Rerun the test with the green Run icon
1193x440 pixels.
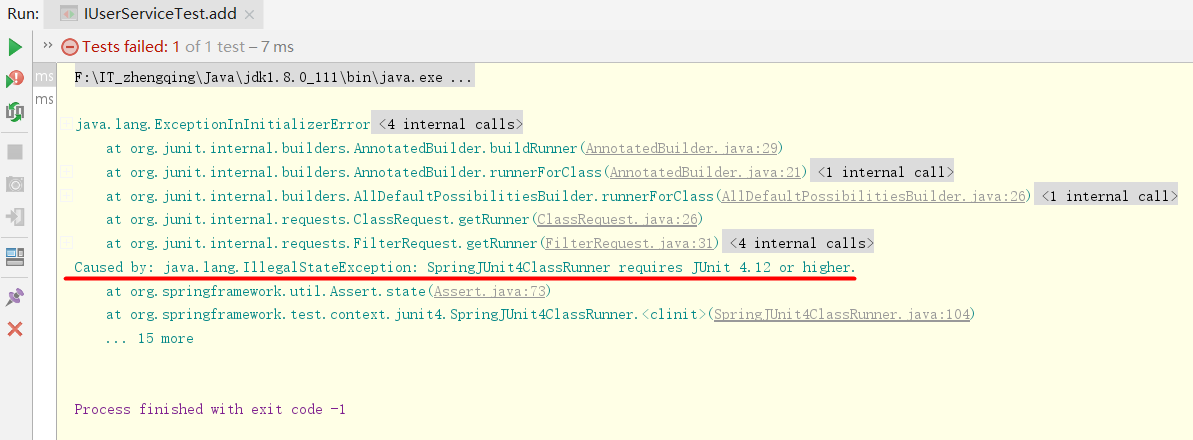(x=14, y=48)
